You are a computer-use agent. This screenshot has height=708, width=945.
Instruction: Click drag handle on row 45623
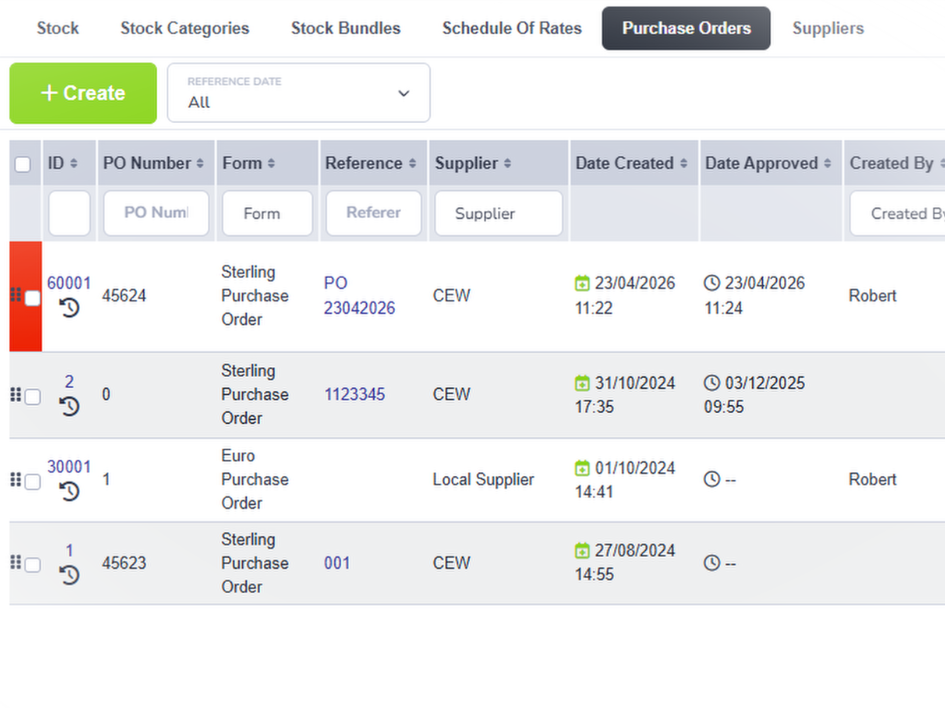[16, 562]
